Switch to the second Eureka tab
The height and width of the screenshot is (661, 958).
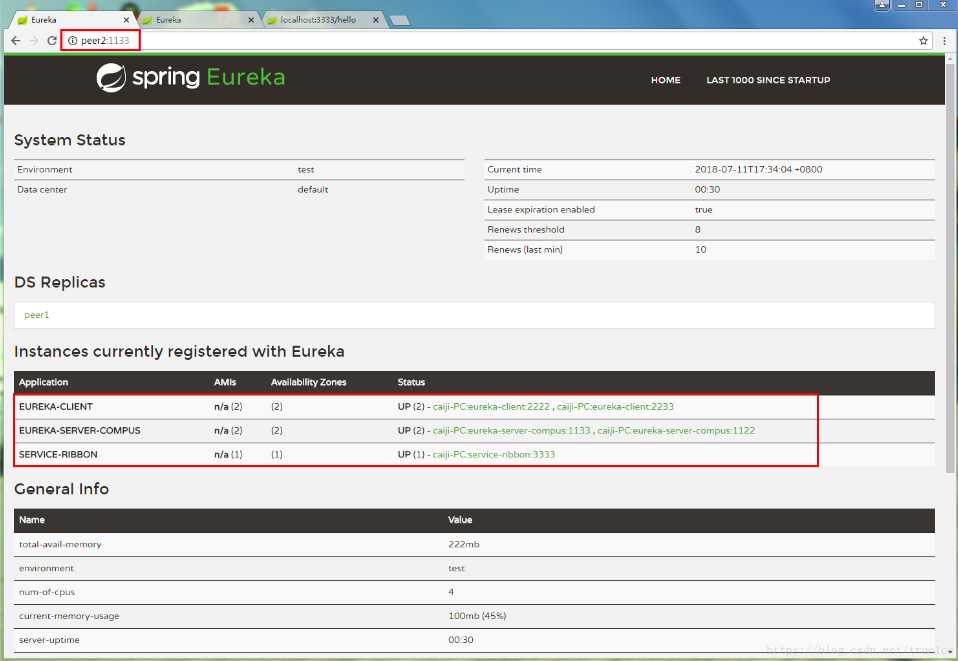[197, 20]
